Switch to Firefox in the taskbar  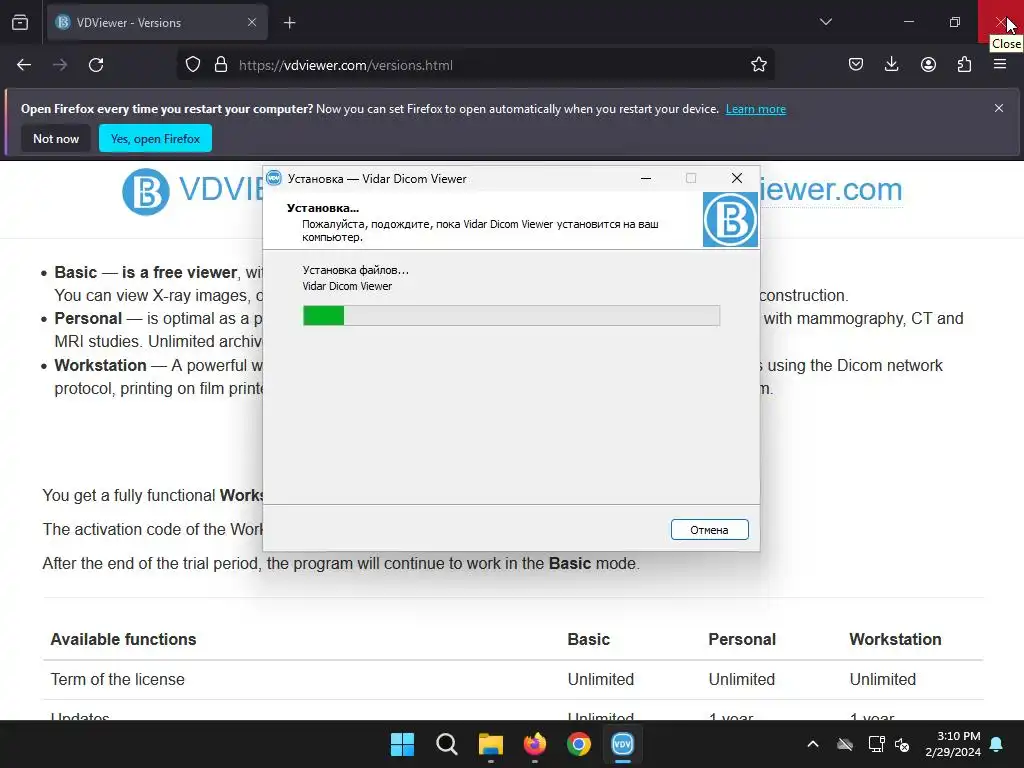[535, 744]
